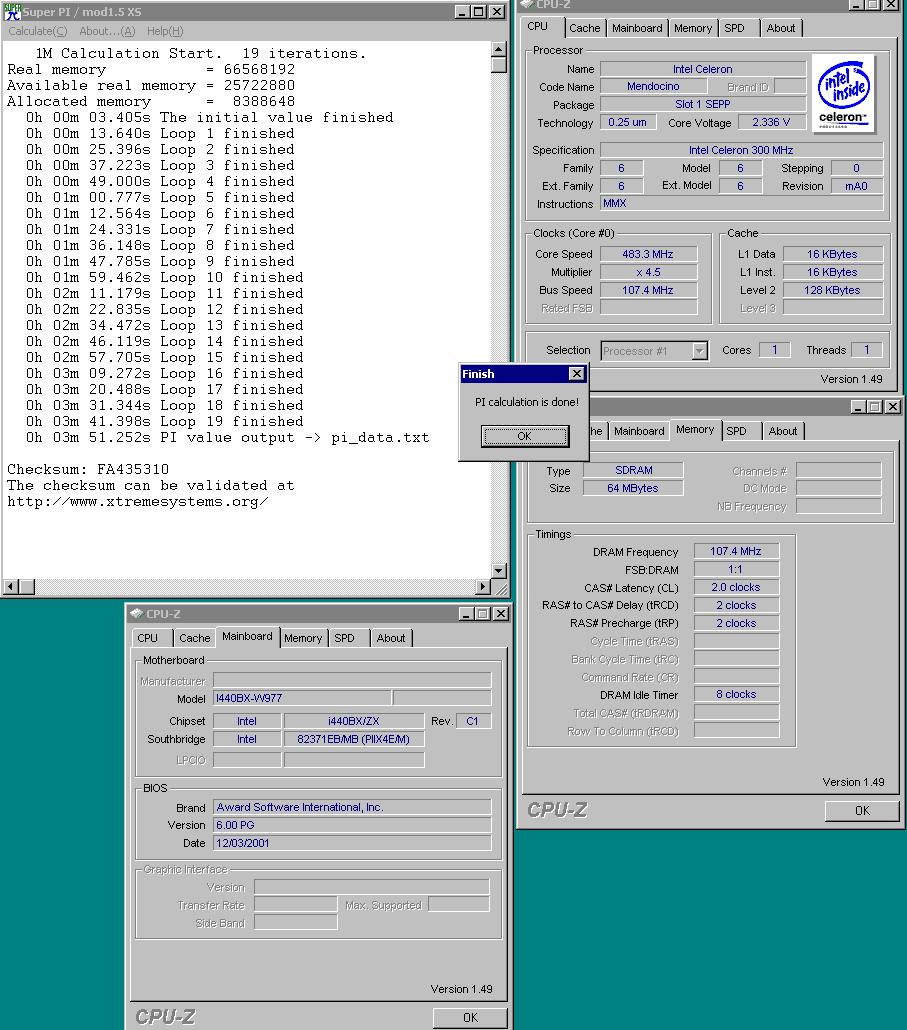Minimize the Super PI window

pyautogui.click(x=462, y=12)
